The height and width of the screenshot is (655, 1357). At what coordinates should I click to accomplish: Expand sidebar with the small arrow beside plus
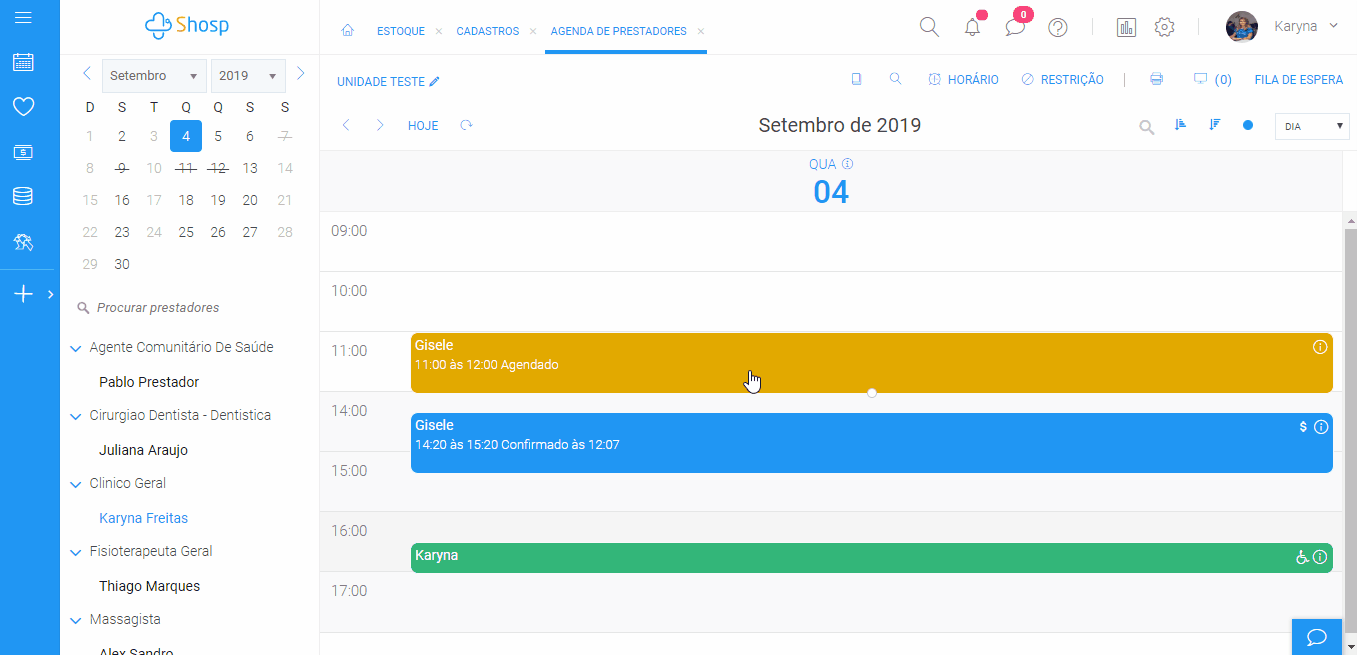(50, 294)
